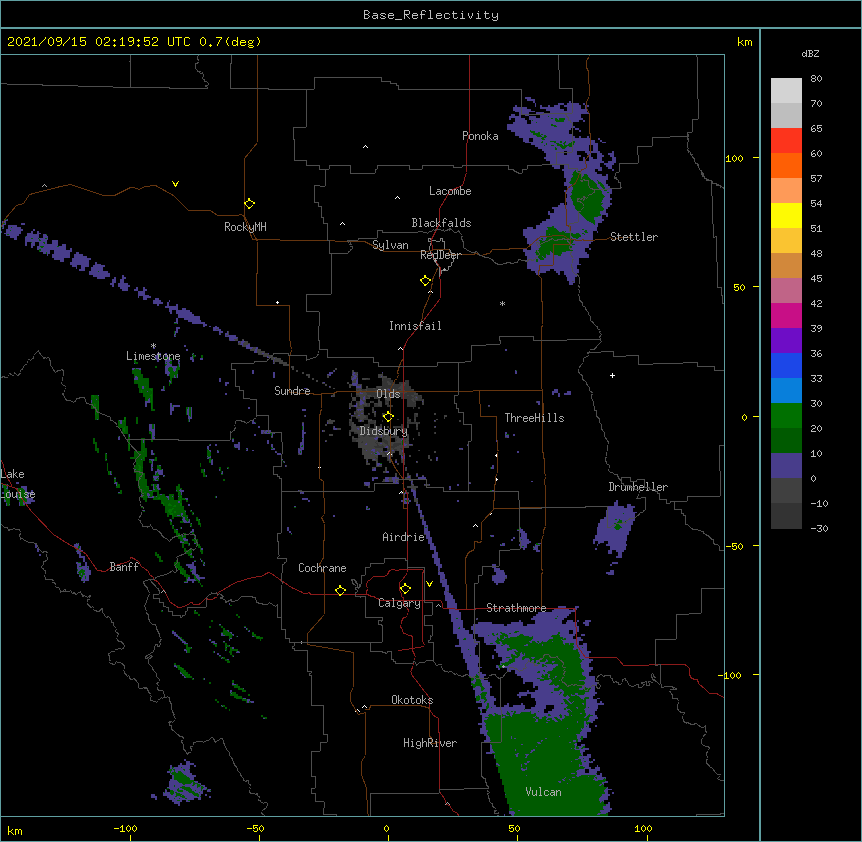Viewport: 862px width, 842px height.
Task: Click the Olds town label
Action: [x=388, y=394]
